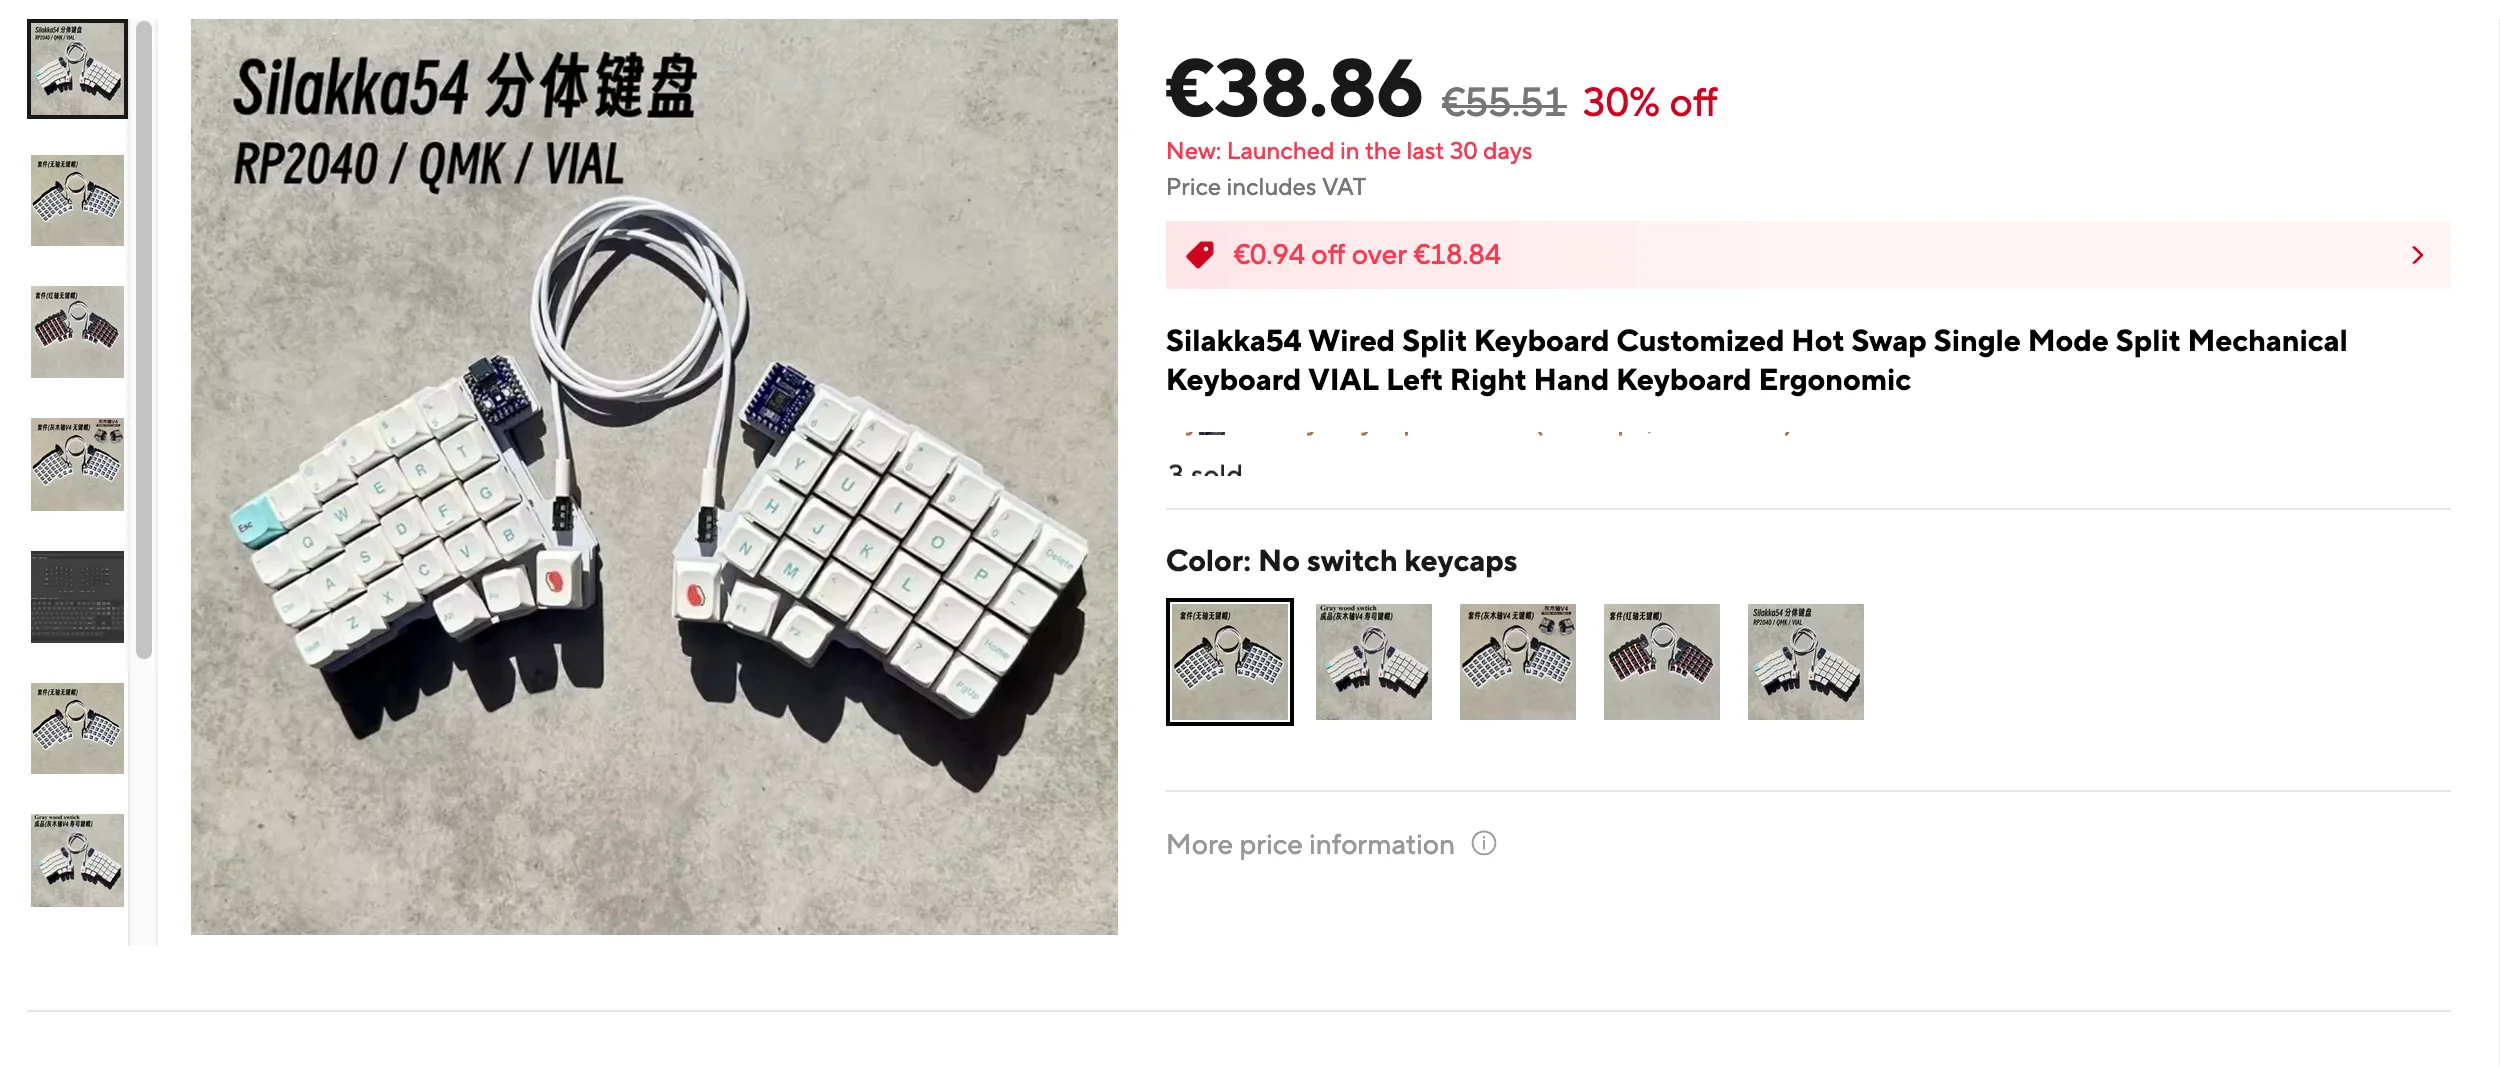
Task: Click the "30% off" discount label
Action: point(1649,100)
